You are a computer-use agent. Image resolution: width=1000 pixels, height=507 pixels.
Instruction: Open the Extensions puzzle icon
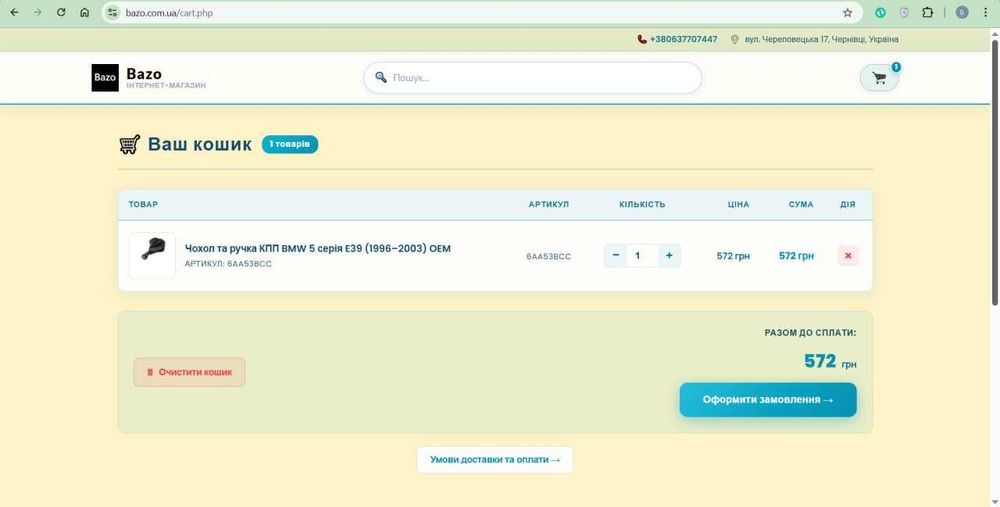tap(927, 12)
